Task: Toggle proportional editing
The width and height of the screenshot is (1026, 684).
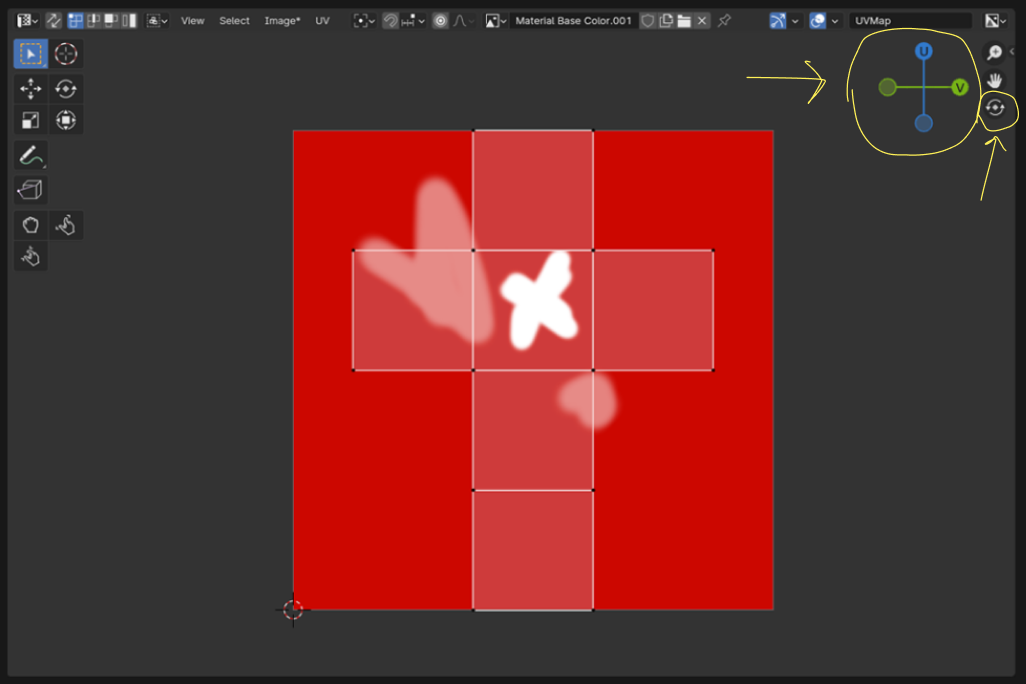Action: (x=440, y=20)
